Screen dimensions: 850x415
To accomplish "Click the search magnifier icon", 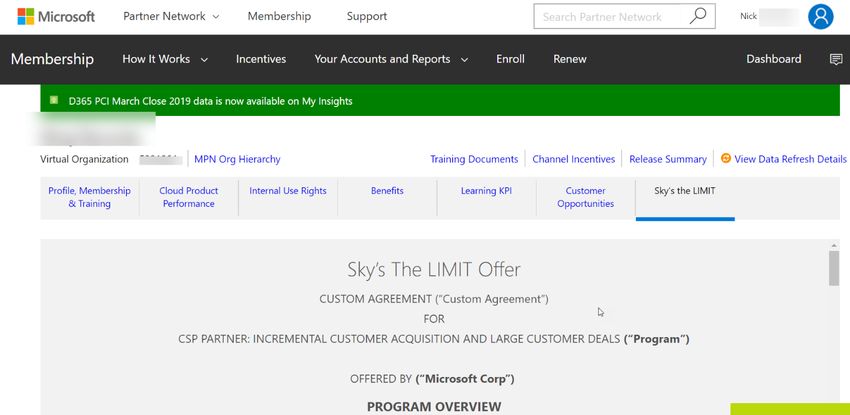I will click(698, 16).
